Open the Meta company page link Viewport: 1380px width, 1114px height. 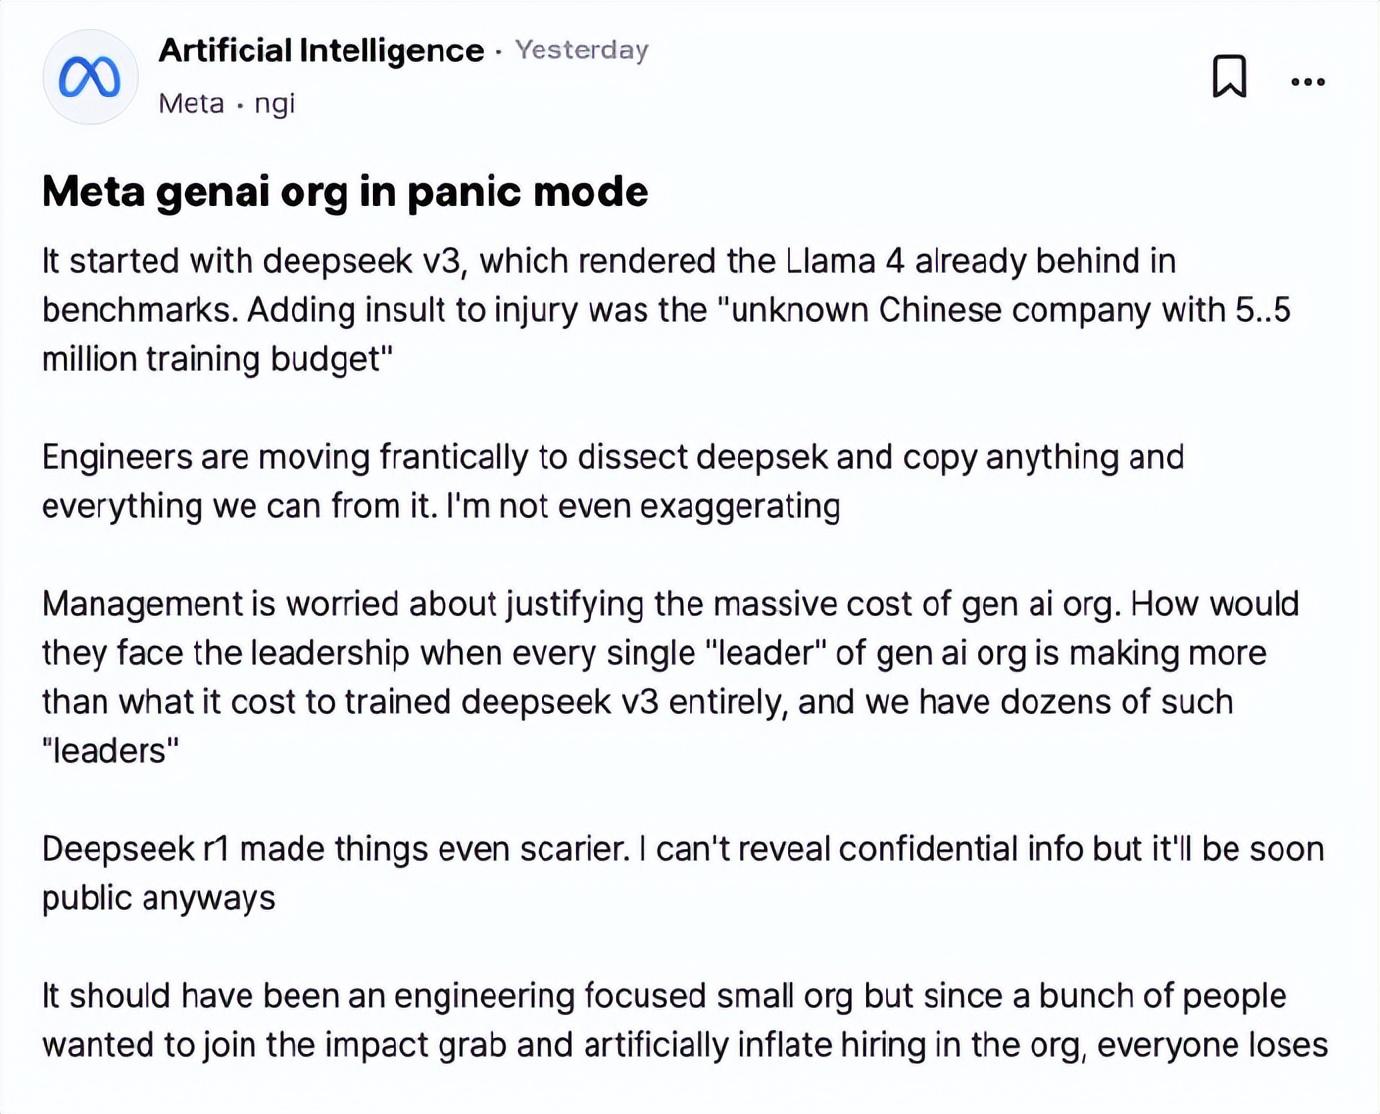tap(191, 103)
